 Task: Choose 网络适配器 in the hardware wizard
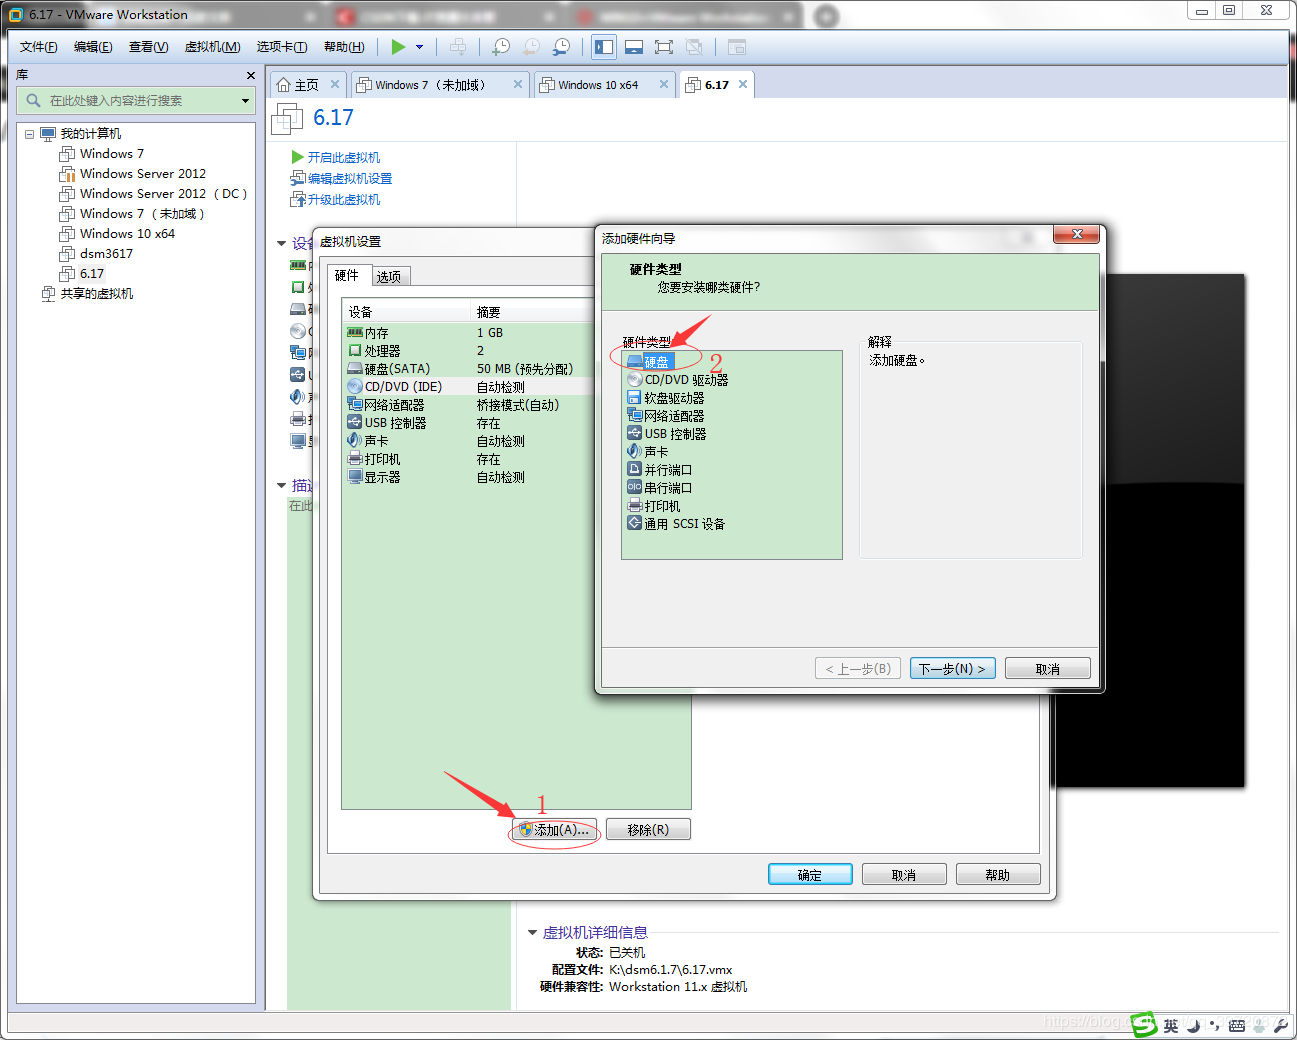(x=673, y=416)
